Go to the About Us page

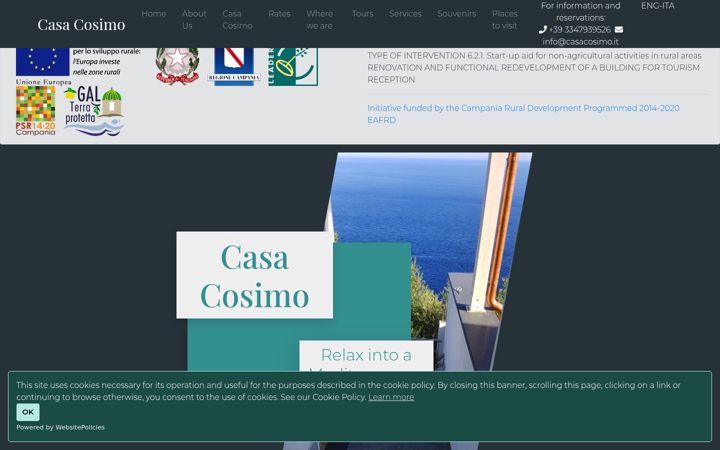(194, 20)
